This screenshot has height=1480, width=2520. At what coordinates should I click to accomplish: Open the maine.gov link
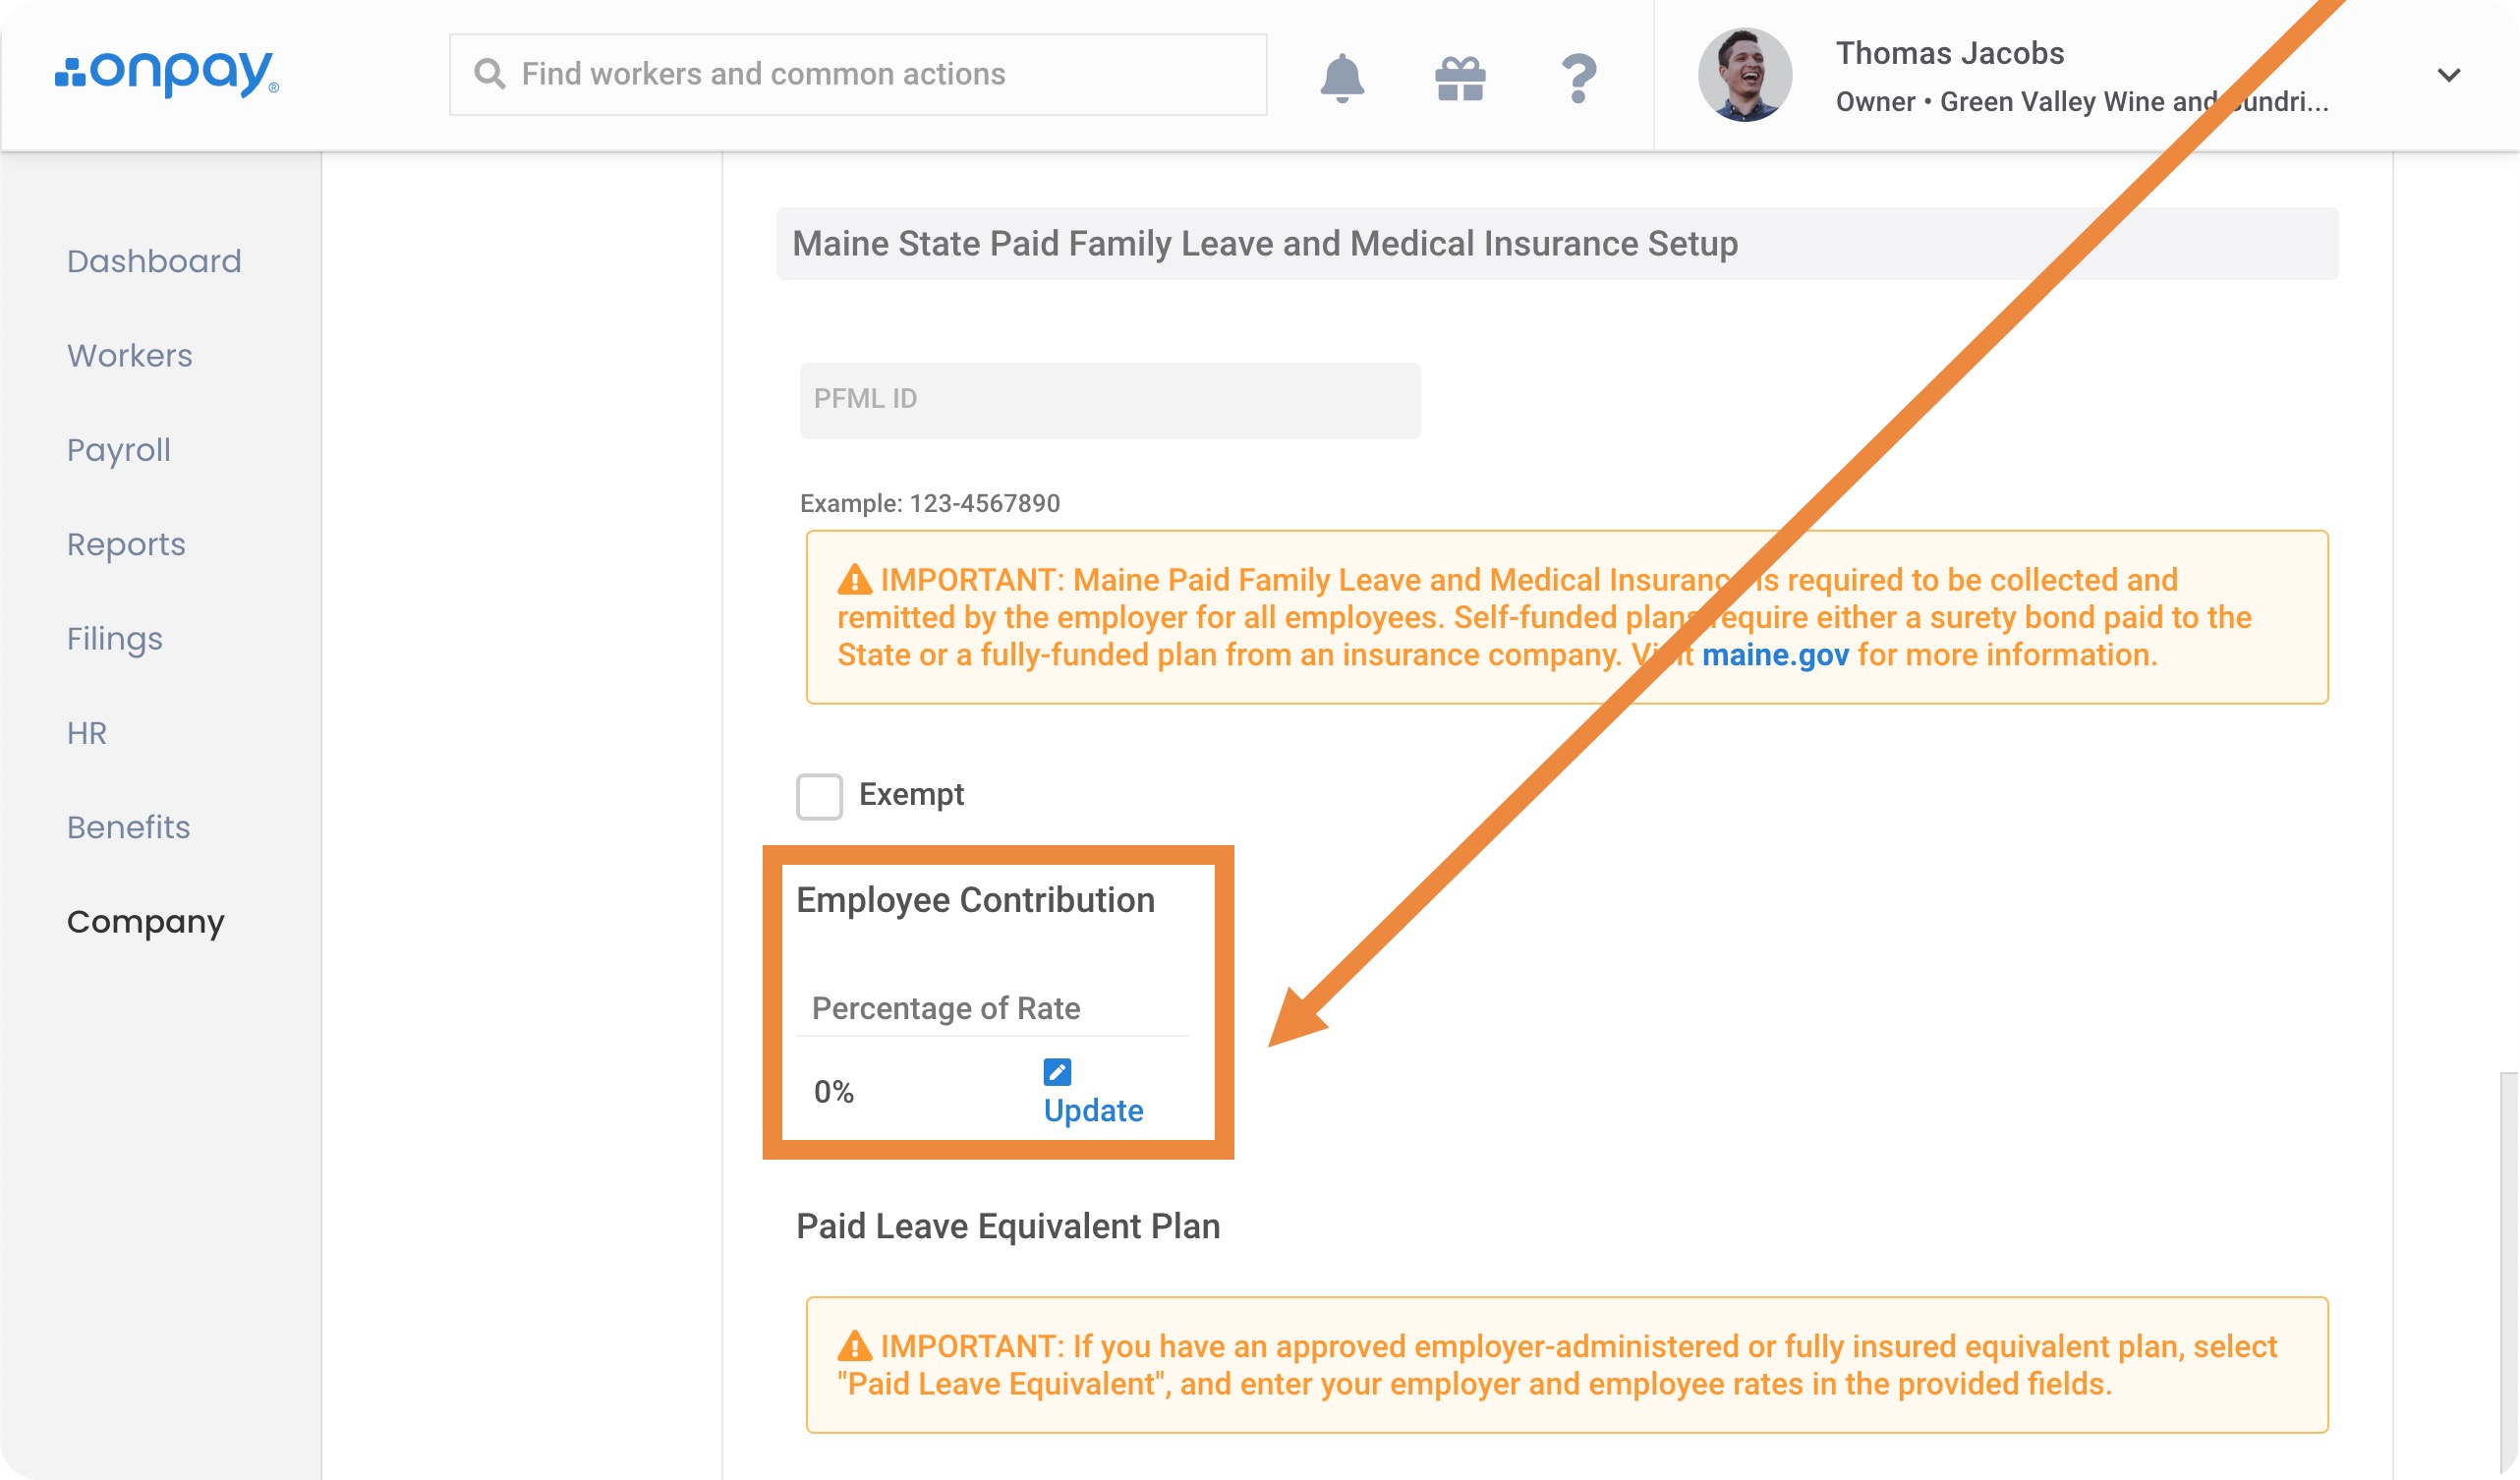(1774, 655)
